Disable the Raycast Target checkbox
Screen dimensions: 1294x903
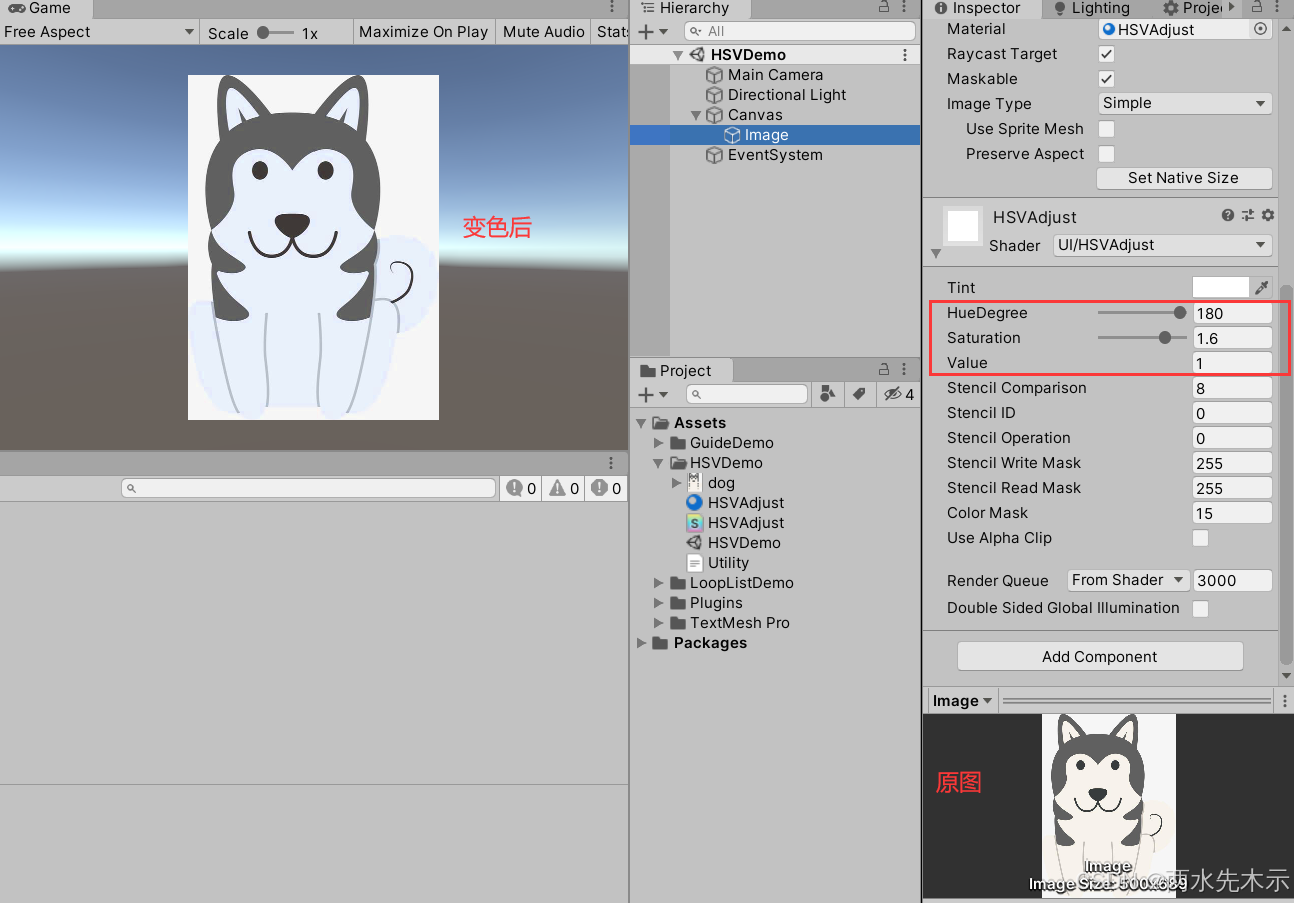click(1104, 53)
